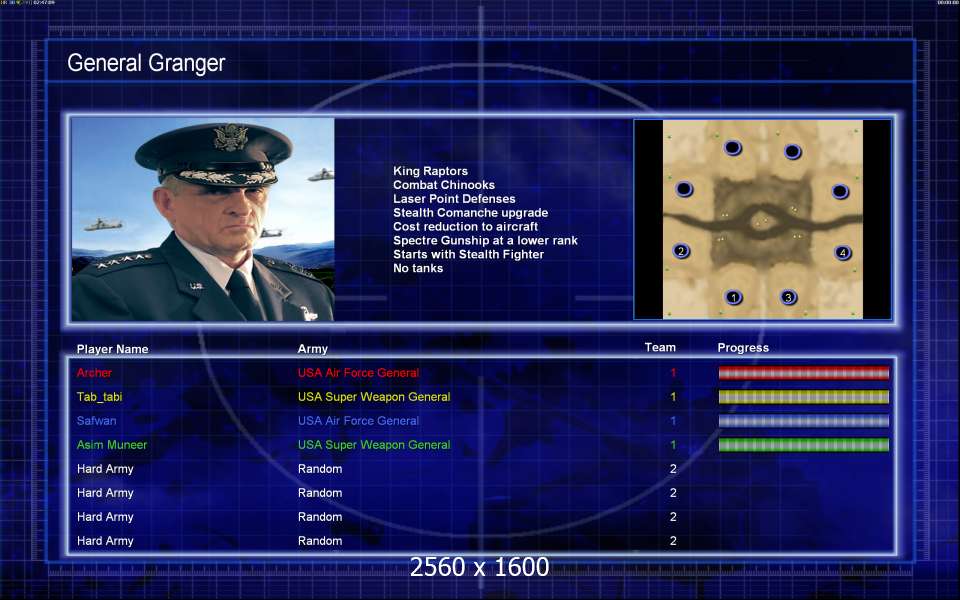Click the Team column header
The height and width of the screenshot is (600, 960).
pyautogui.click(x=660, y=347)
